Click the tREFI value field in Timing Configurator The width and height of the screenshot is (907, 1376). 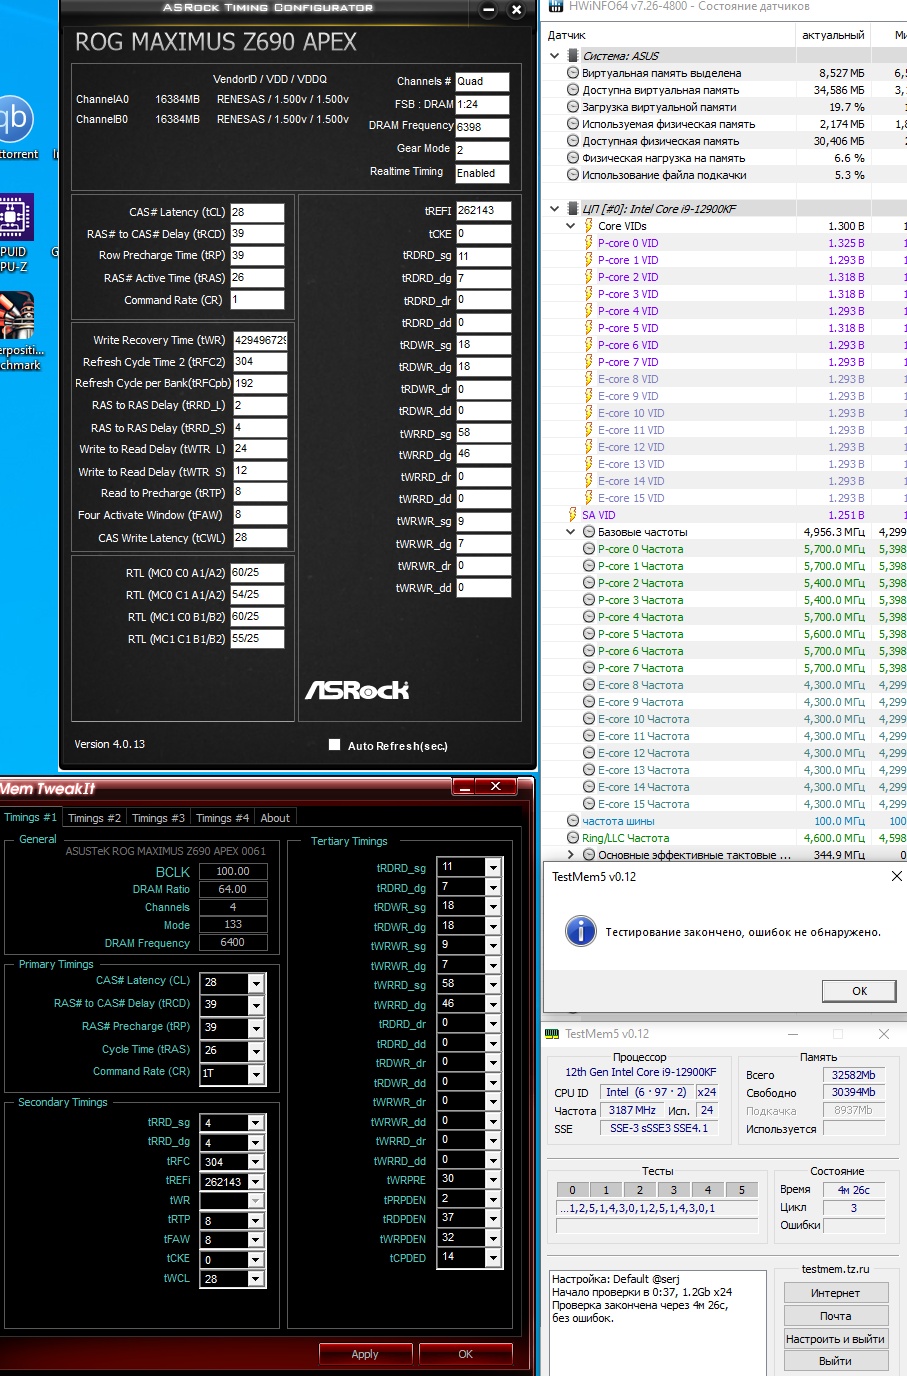483,211
